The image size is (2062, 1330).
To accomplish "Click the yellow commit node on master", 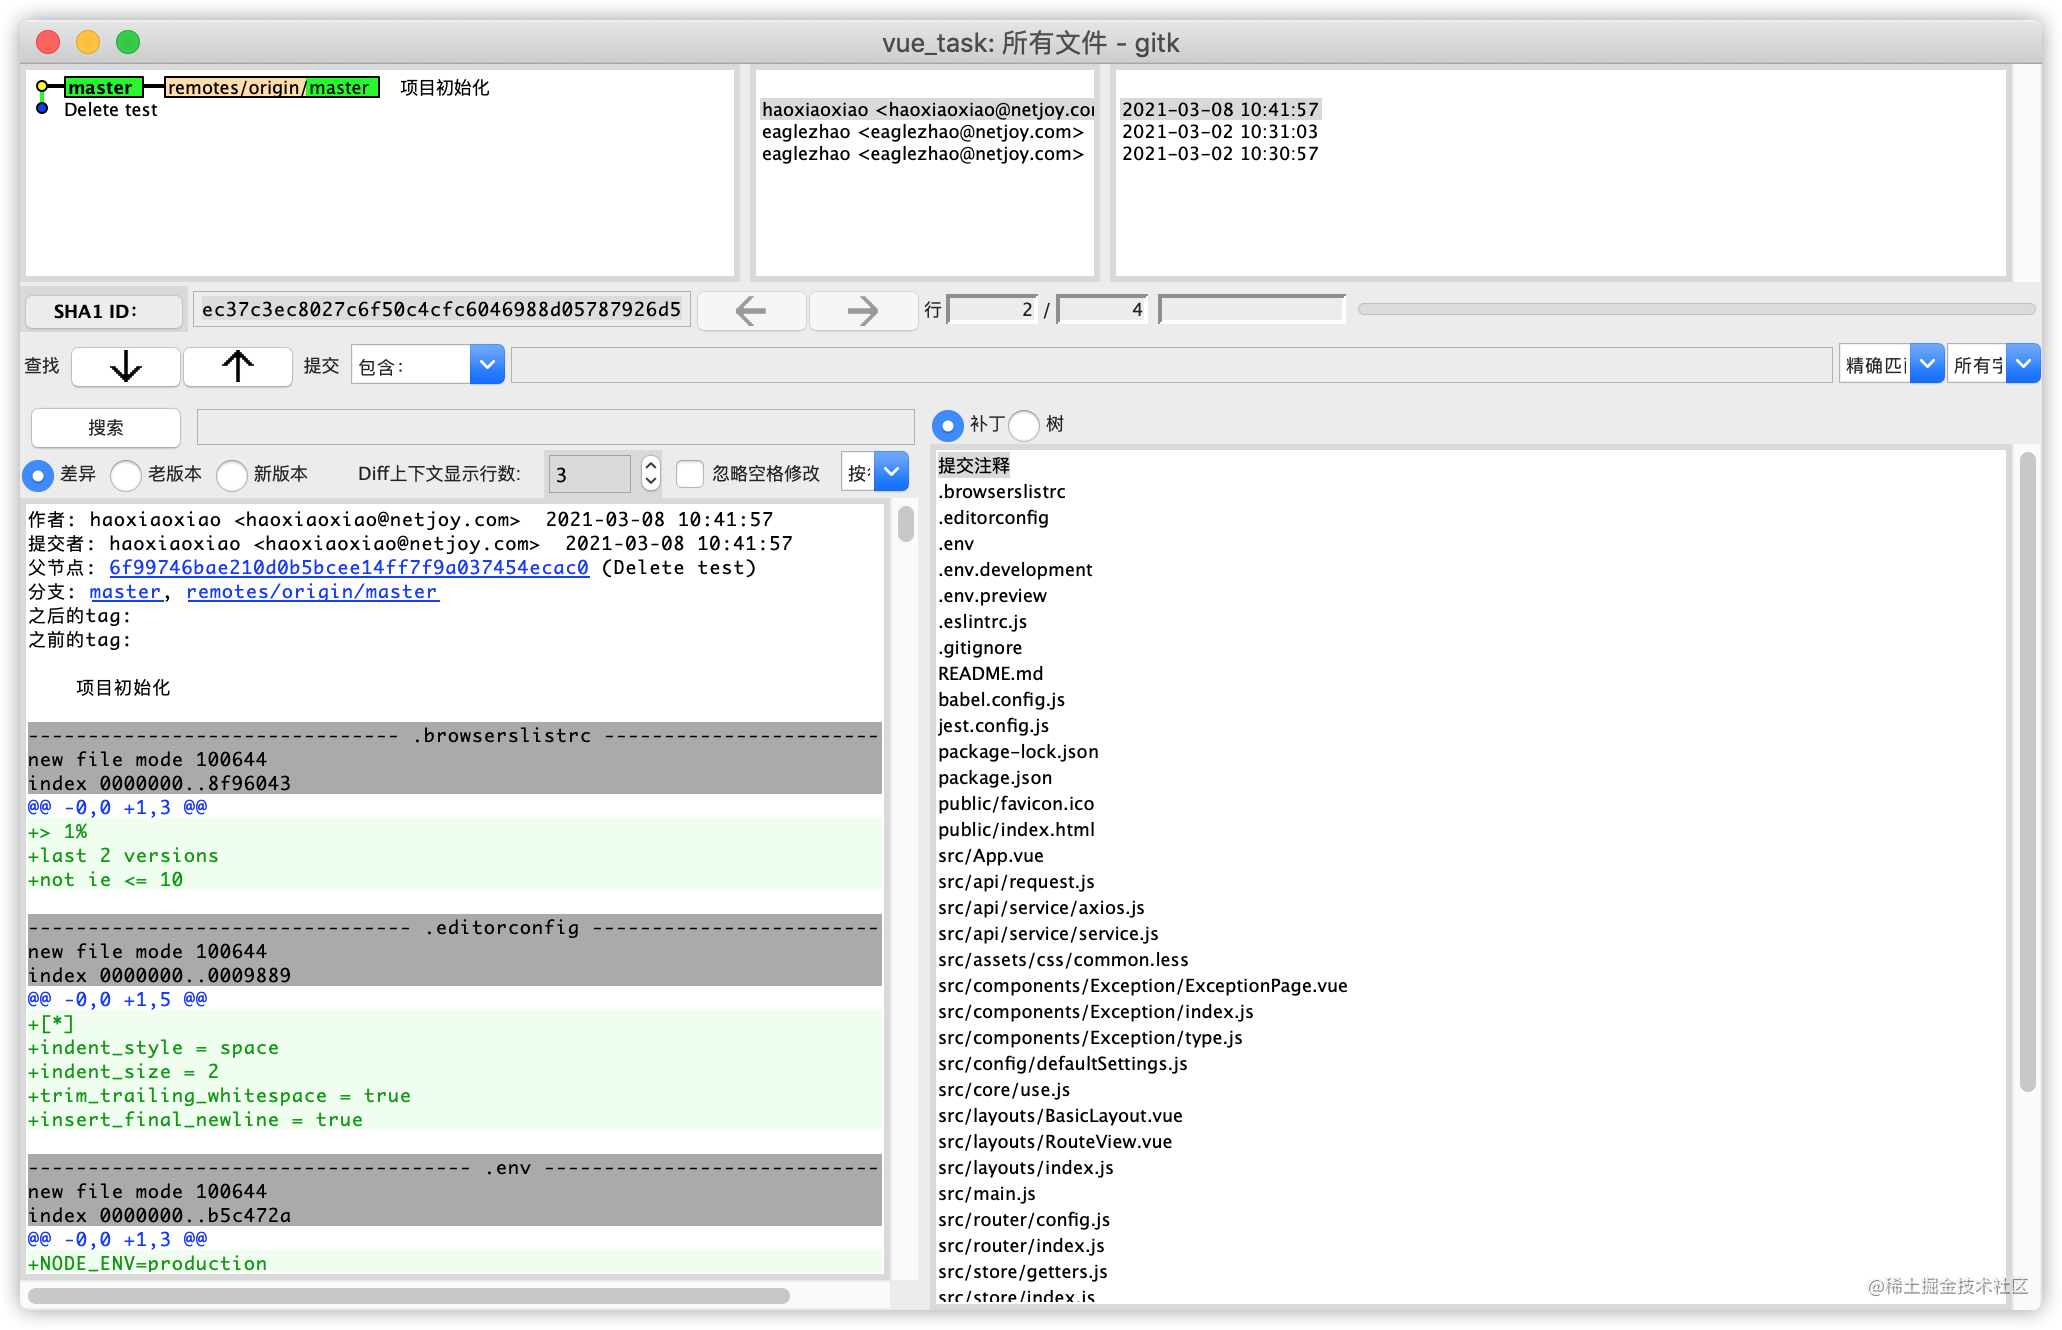I will pyautogui.click(x=42, y=87).
